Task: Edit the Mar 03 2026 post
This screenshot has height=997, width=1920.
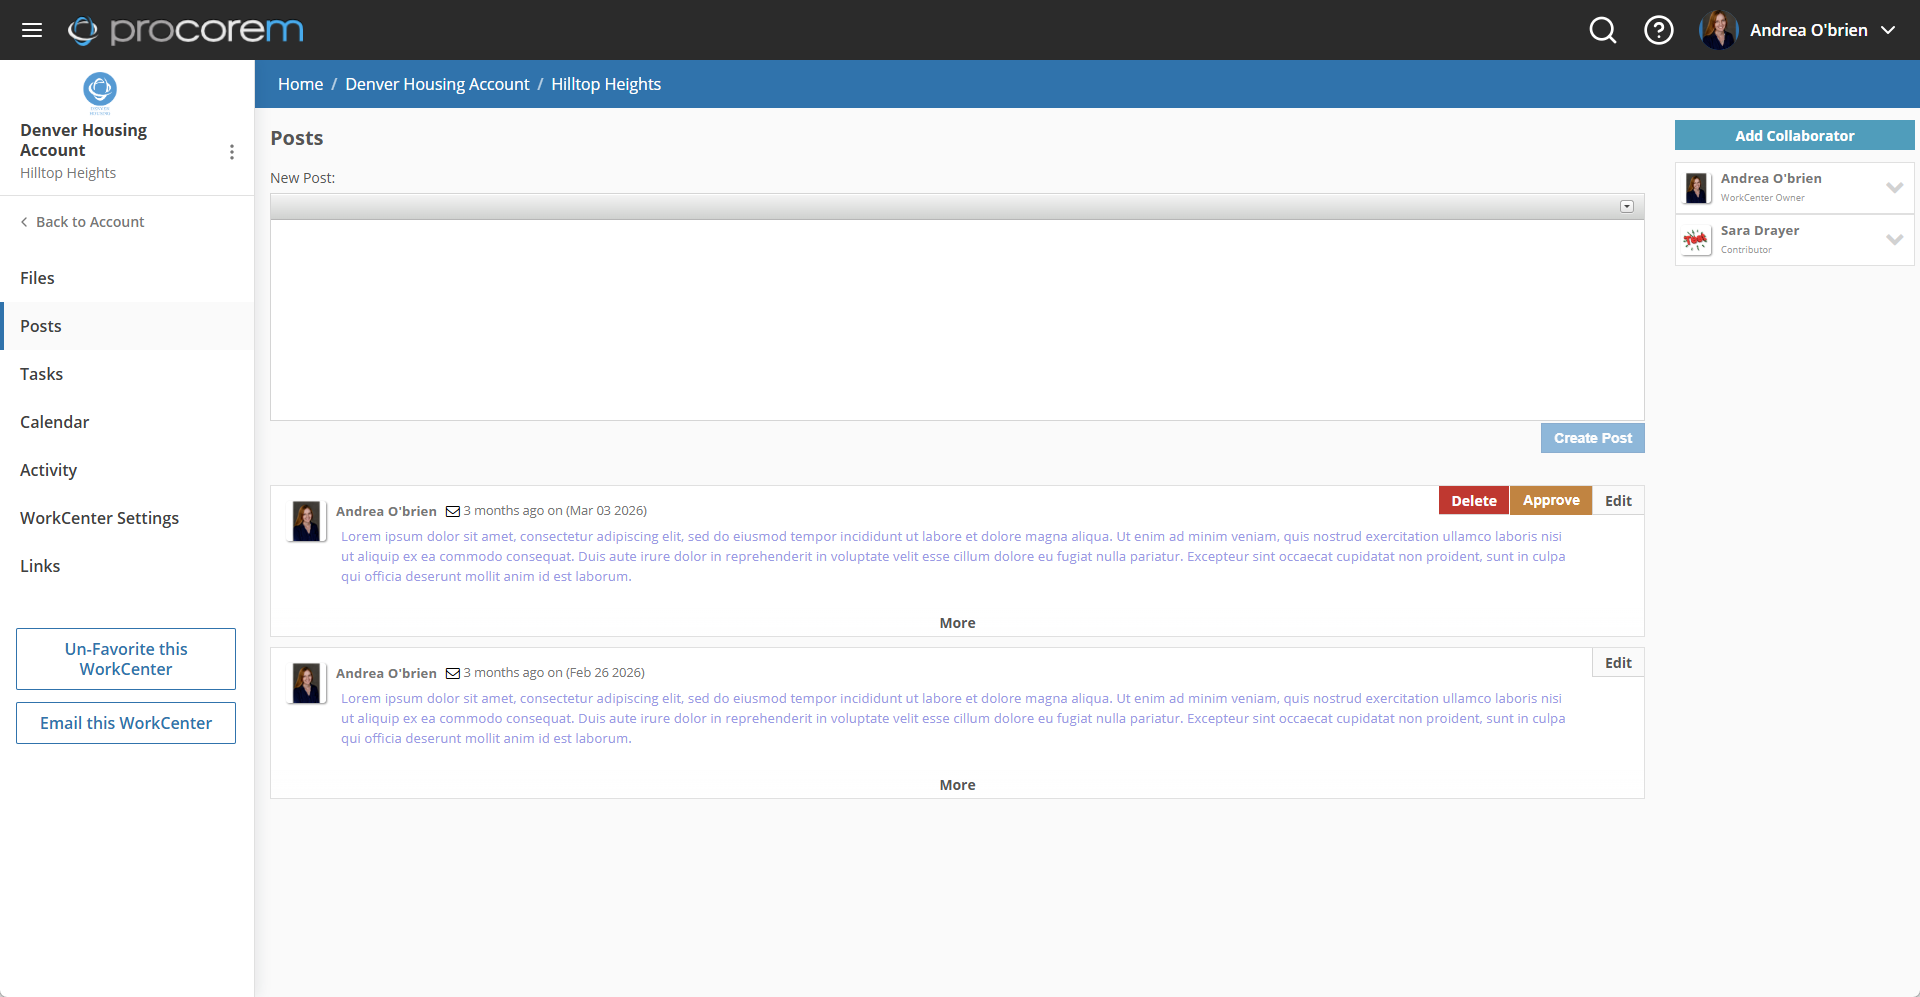Action: click(x=1618, y=500)
